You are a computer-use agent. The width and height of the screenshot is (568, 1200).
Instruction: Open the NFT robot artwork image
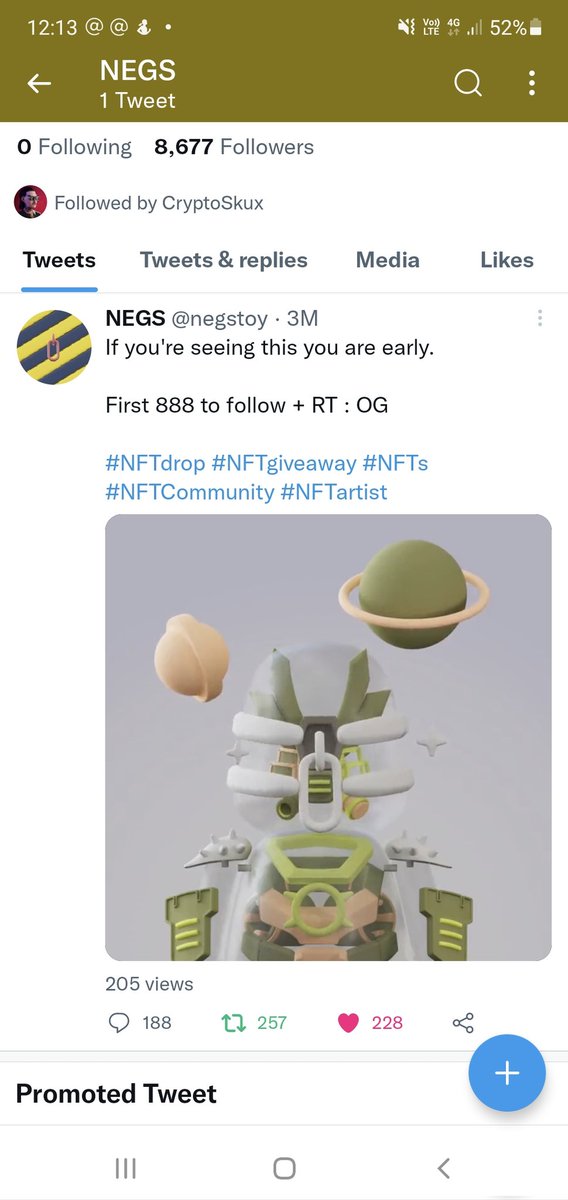coord(328,738)
